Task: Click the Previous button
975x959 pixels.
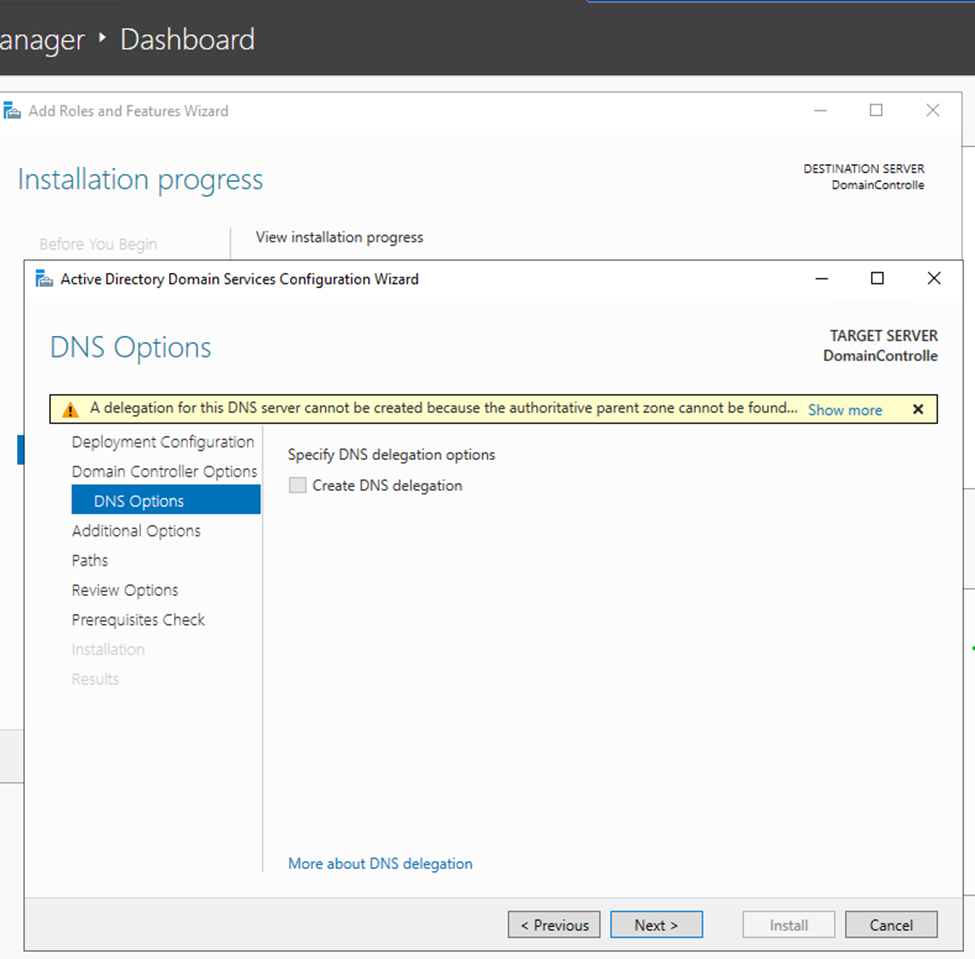Action: pos(553,924)
